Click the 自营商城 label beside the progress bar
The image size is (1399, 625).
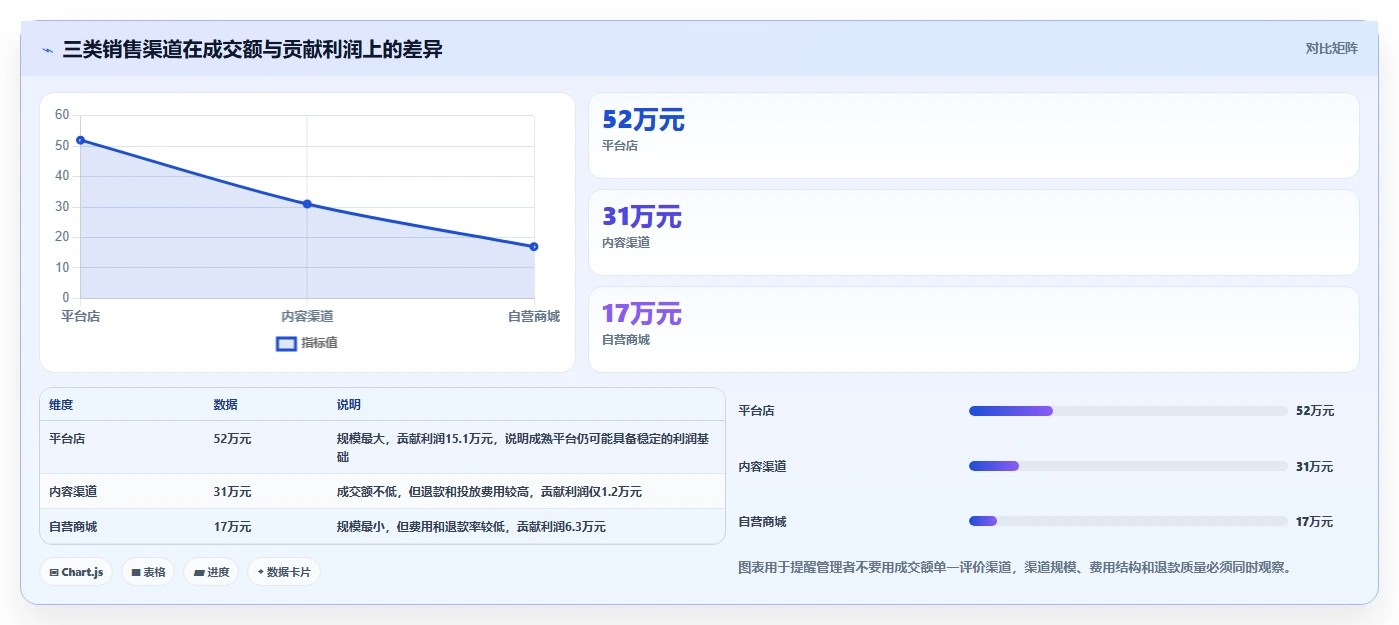coord(762,521)
